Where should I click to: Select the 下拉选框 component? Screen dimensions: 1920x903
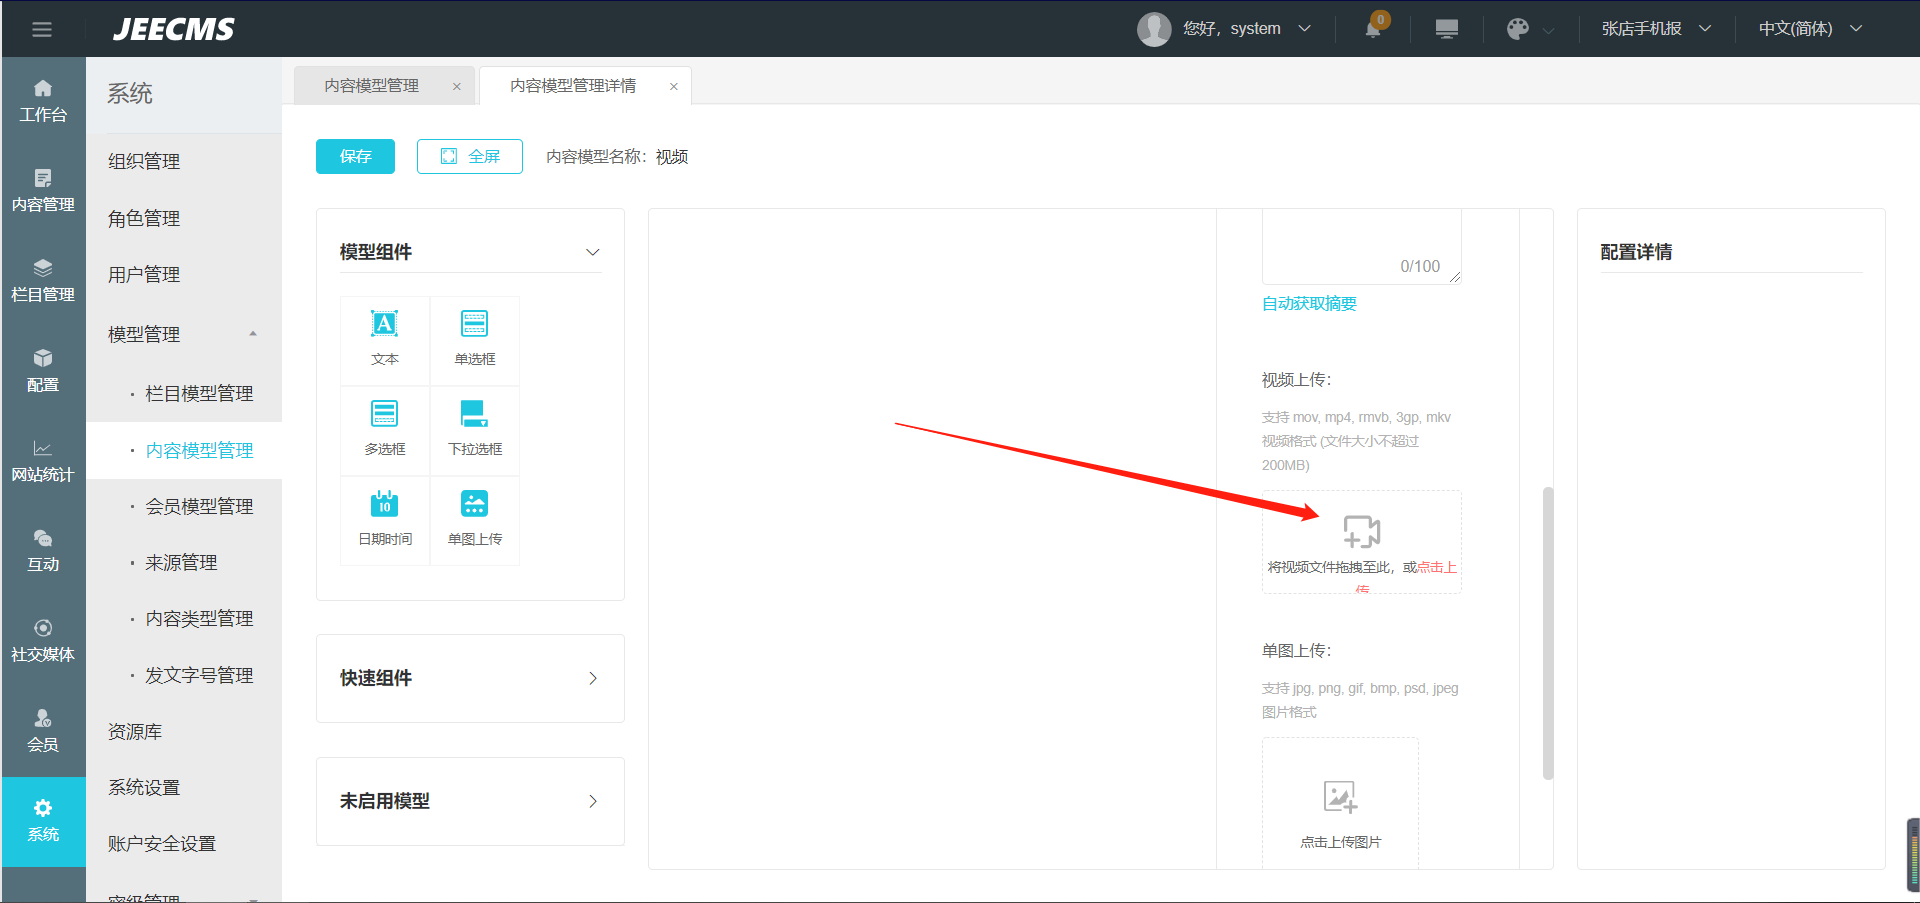(475, 431)
